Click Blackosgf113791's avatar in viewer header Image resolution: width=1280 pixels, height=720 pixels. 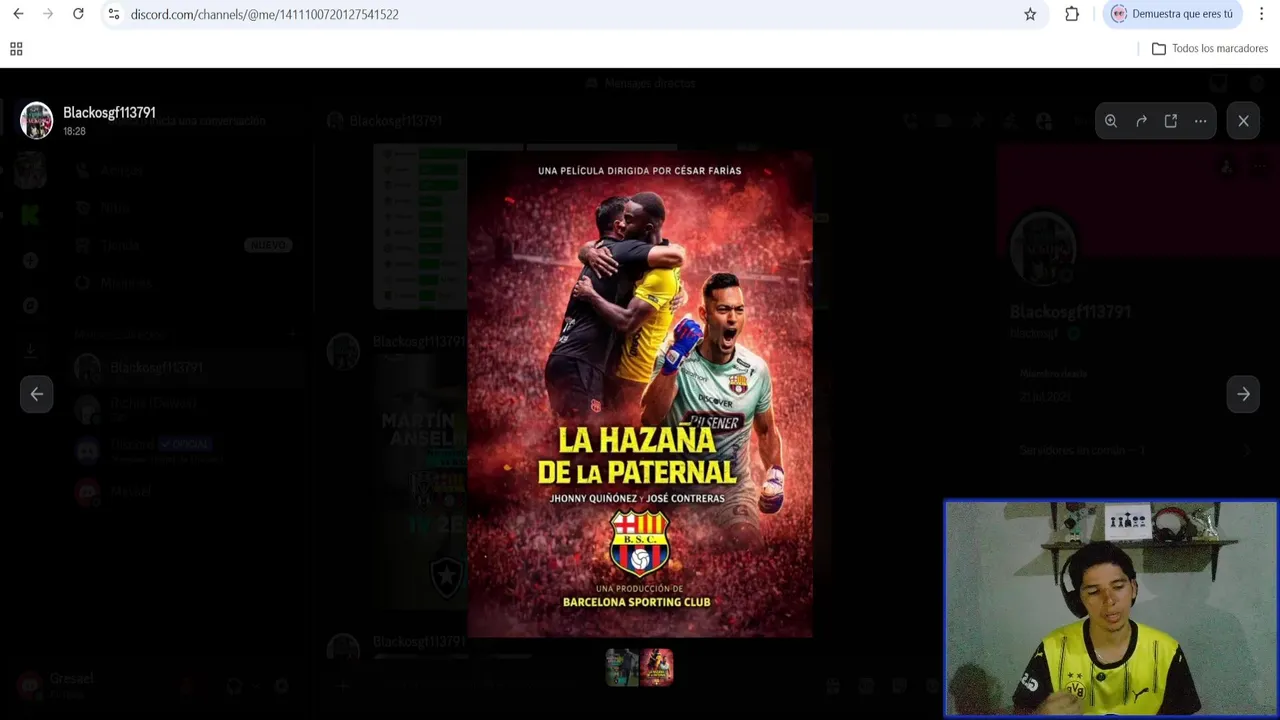[x=37, y=120]
